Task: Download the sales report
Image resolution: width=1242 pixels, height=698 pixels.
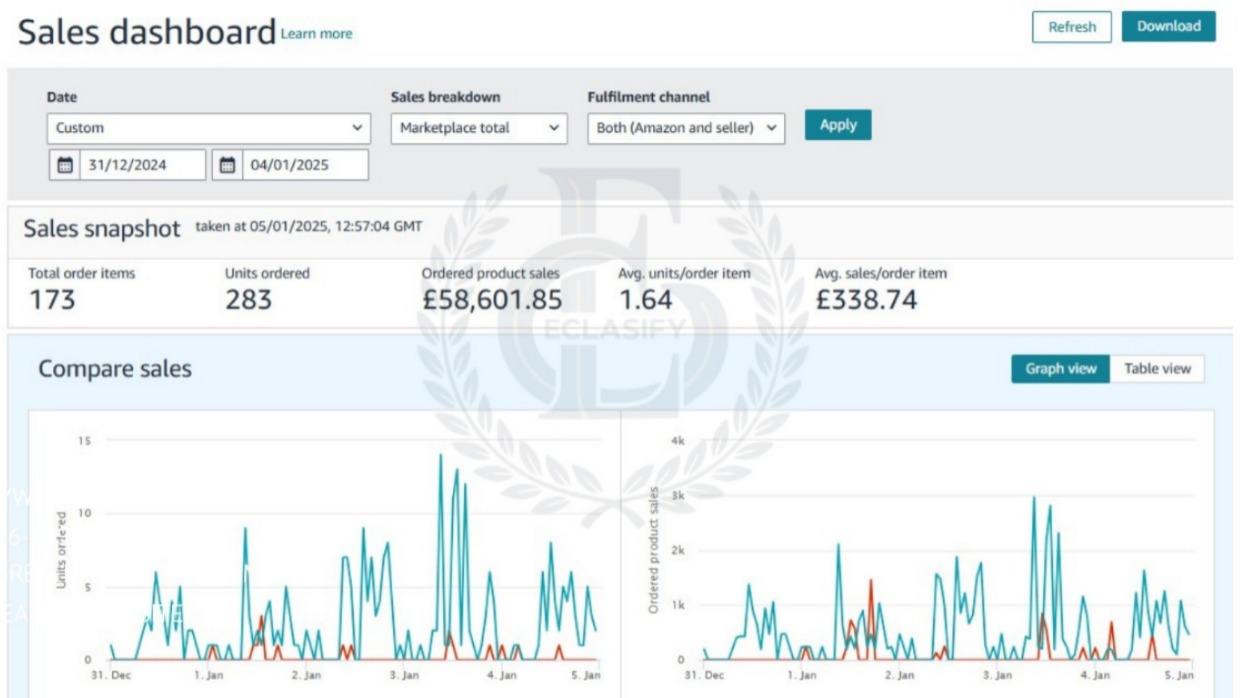Action: click(x=1168, y=26)
